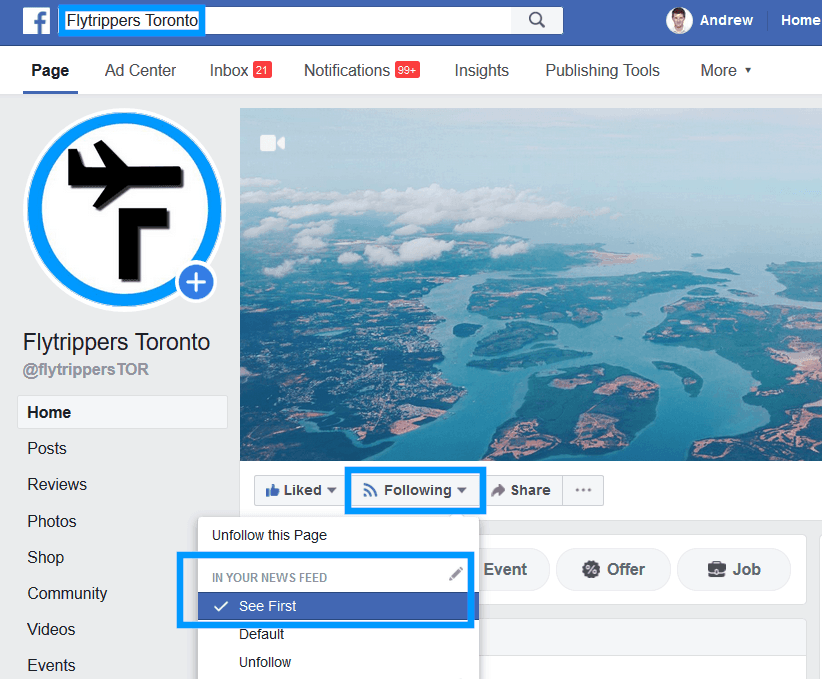This screenshot has height=679, width=822.
Task: Select Home in the left sidebar
Action: 123,412
